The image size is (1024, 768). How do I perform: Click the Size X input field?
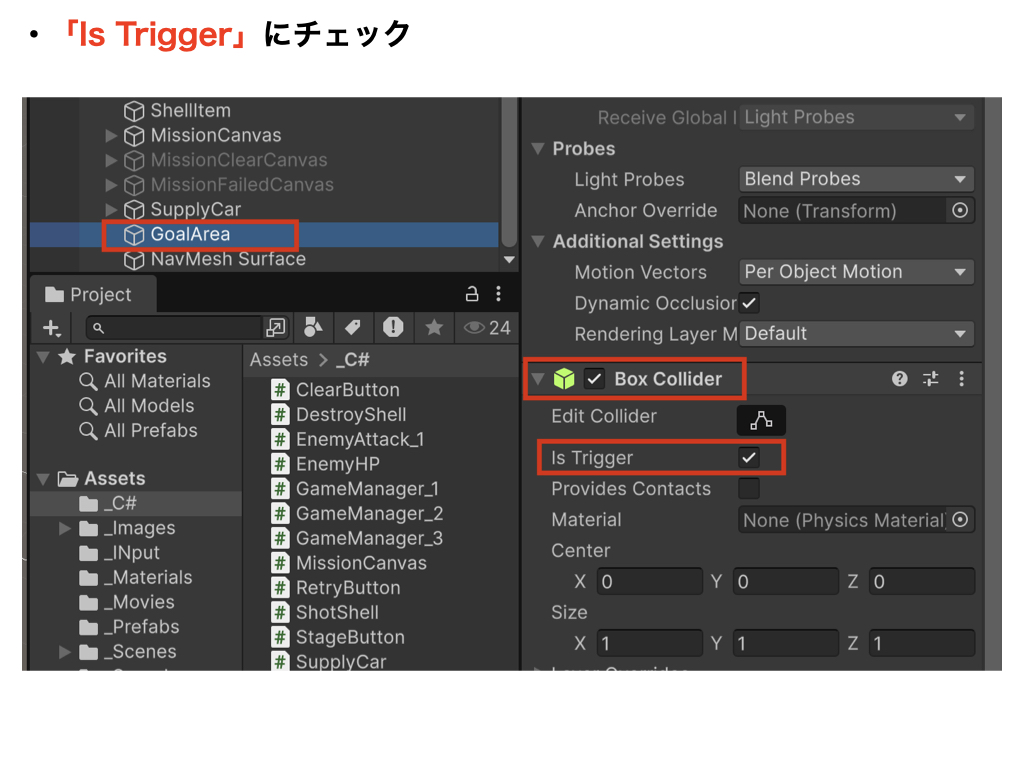click(x=650, y=644)
